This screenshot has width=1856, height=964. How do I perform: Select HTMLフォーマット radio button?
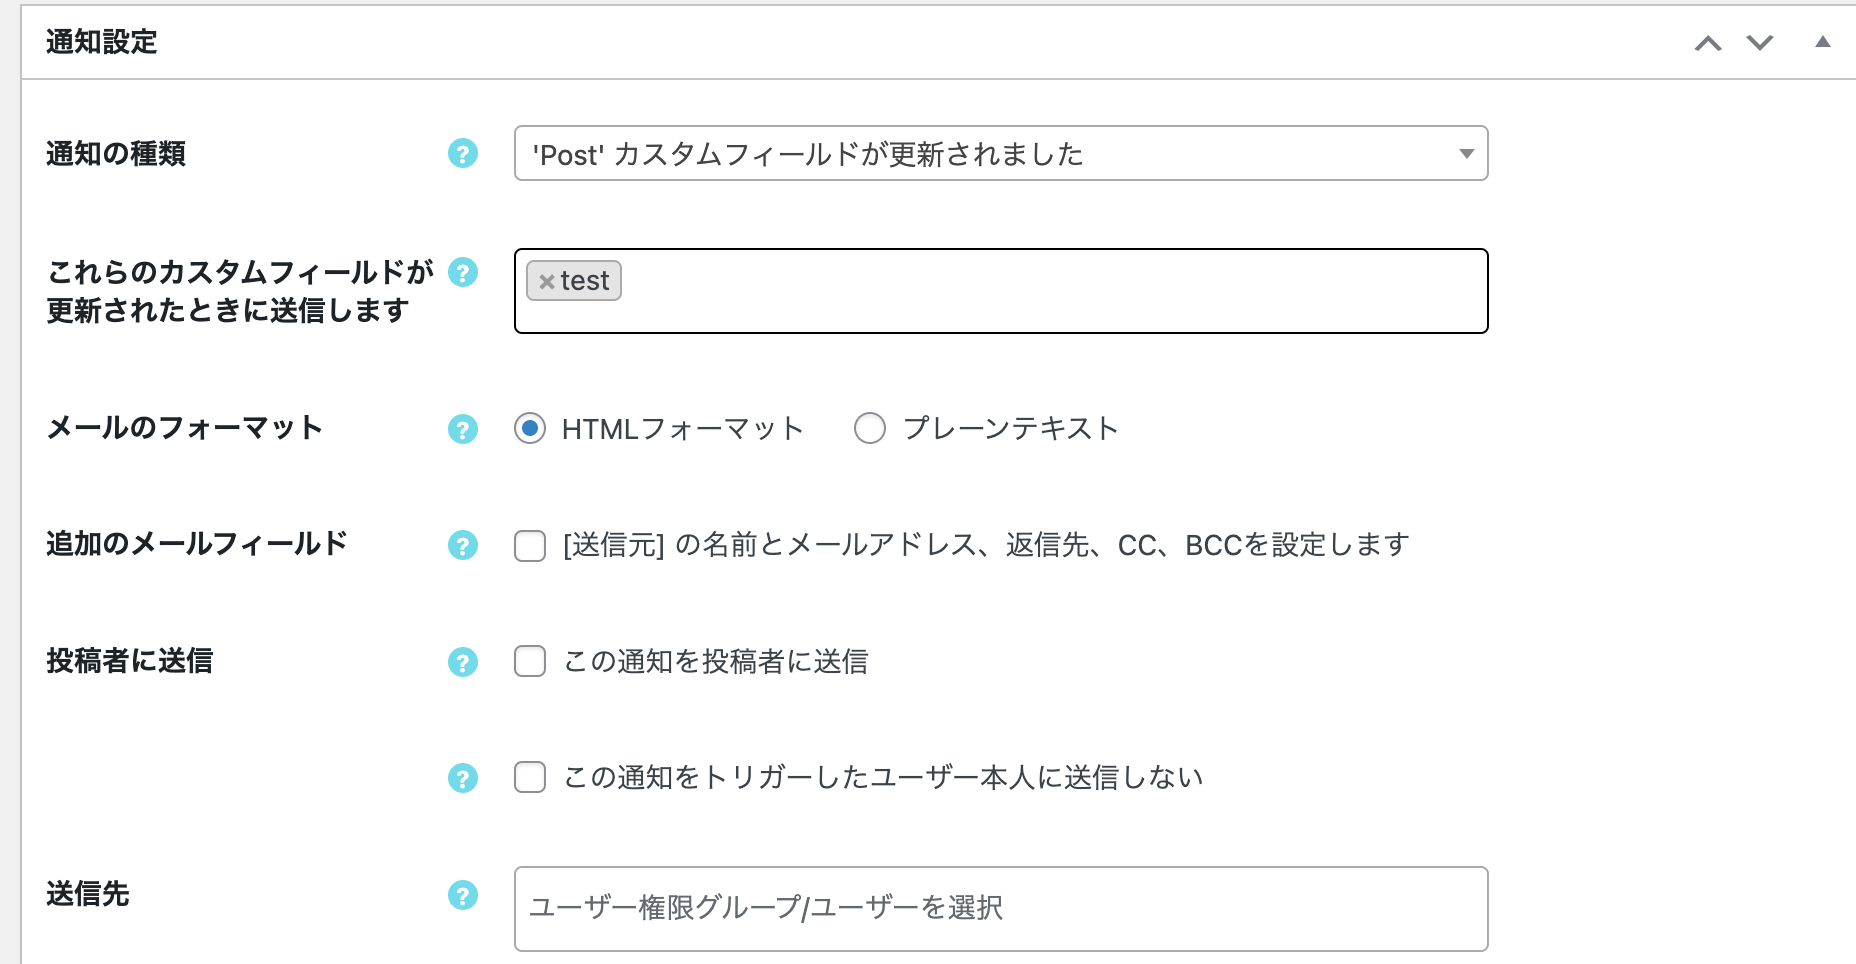coord(530,429)
